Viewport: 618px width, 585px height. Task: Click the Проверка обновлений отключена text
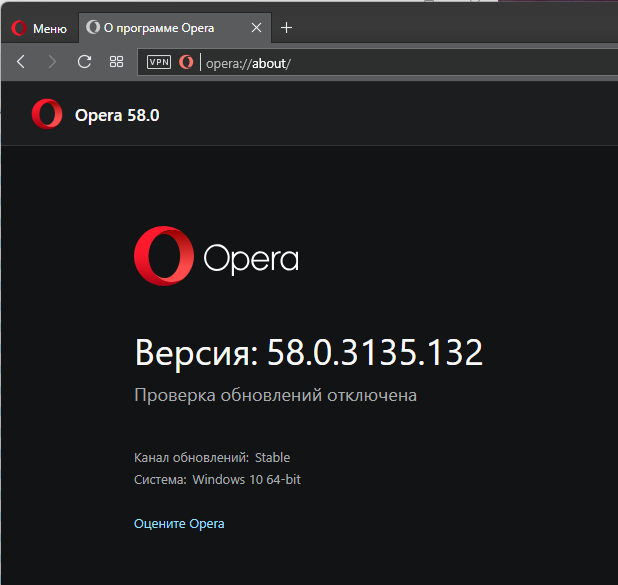275,395
